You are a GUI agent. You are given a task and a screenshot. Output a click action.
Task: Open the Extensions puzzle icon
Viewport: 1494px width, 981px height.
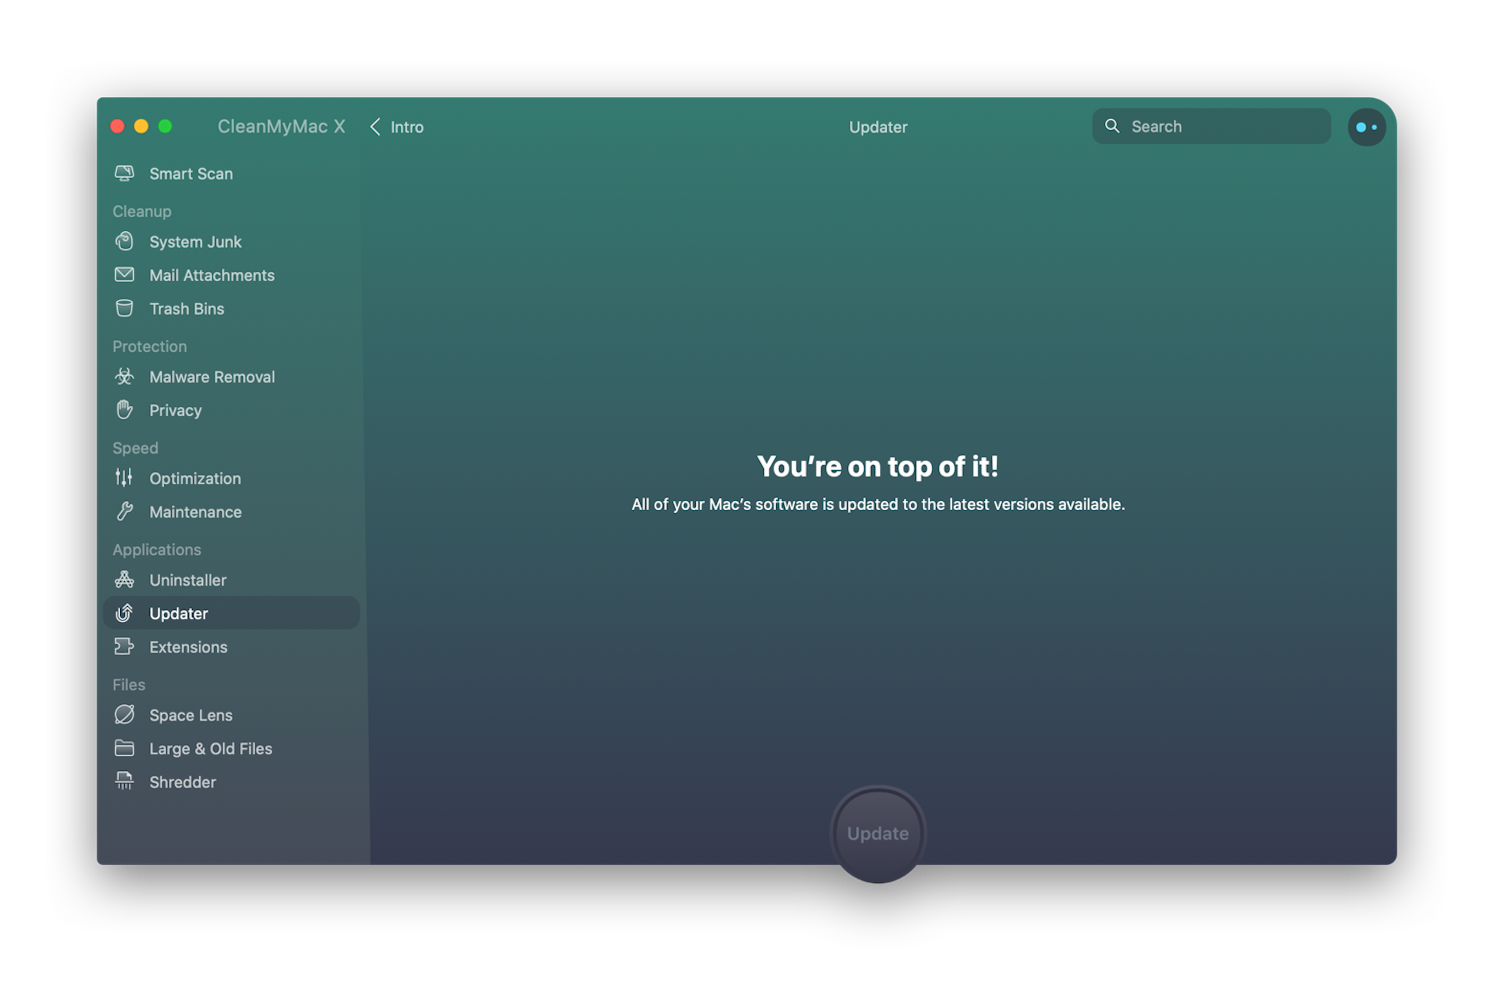124,647
